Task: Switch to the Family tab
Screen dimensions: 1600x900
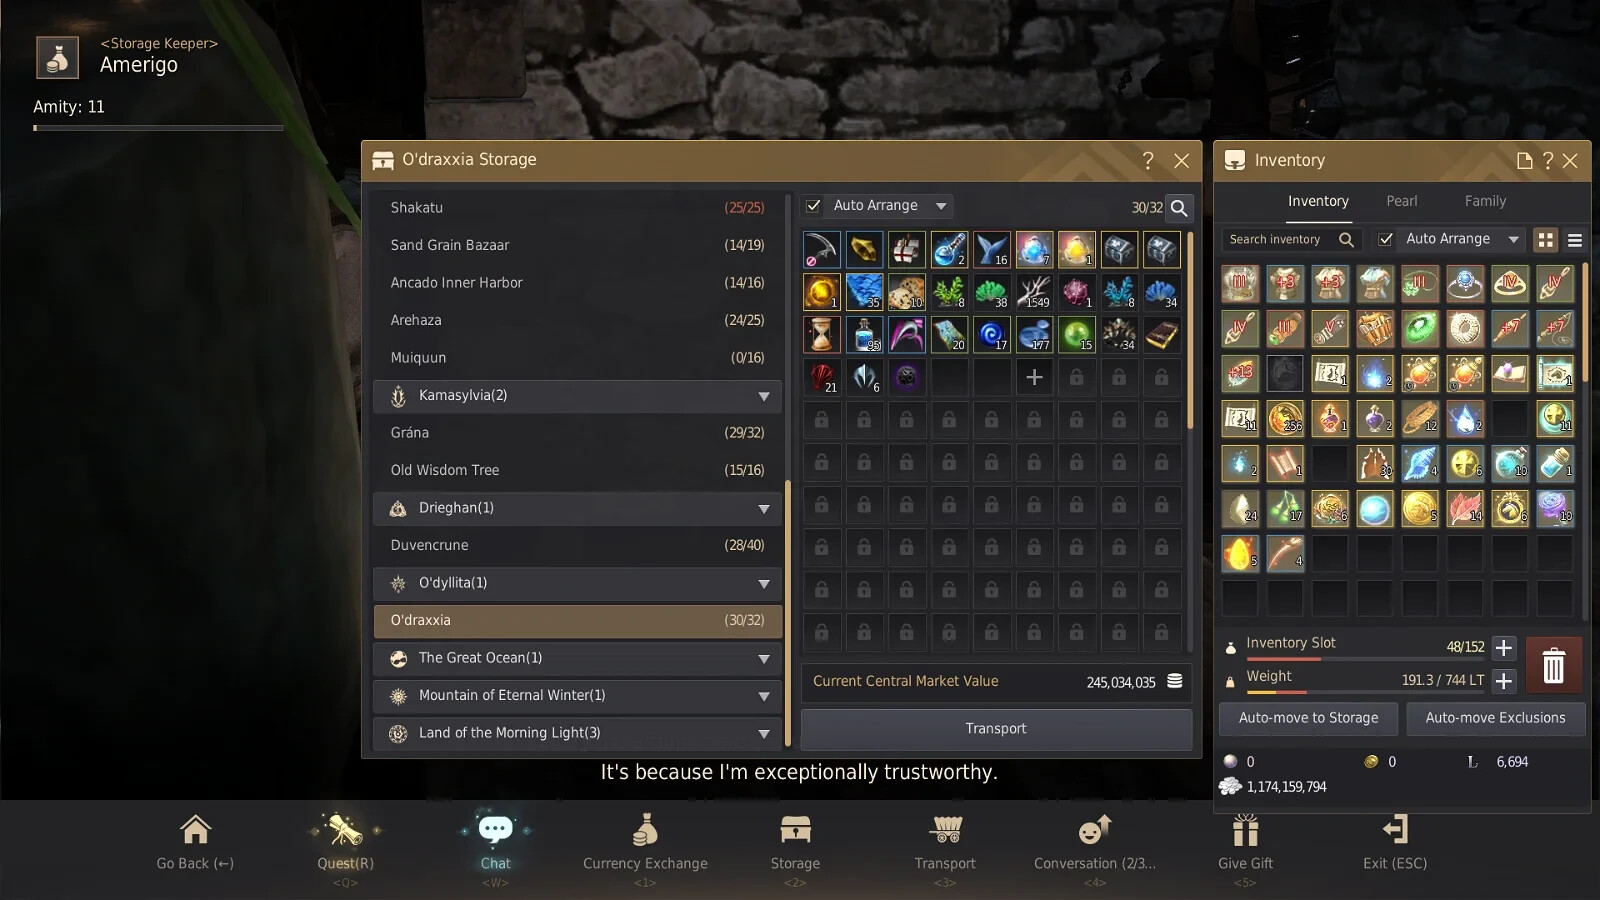Action: point(1484,200)
